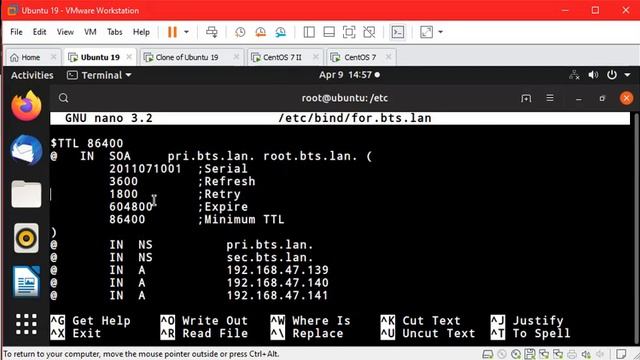Click the stretch guest display icon

pos(426,32)
